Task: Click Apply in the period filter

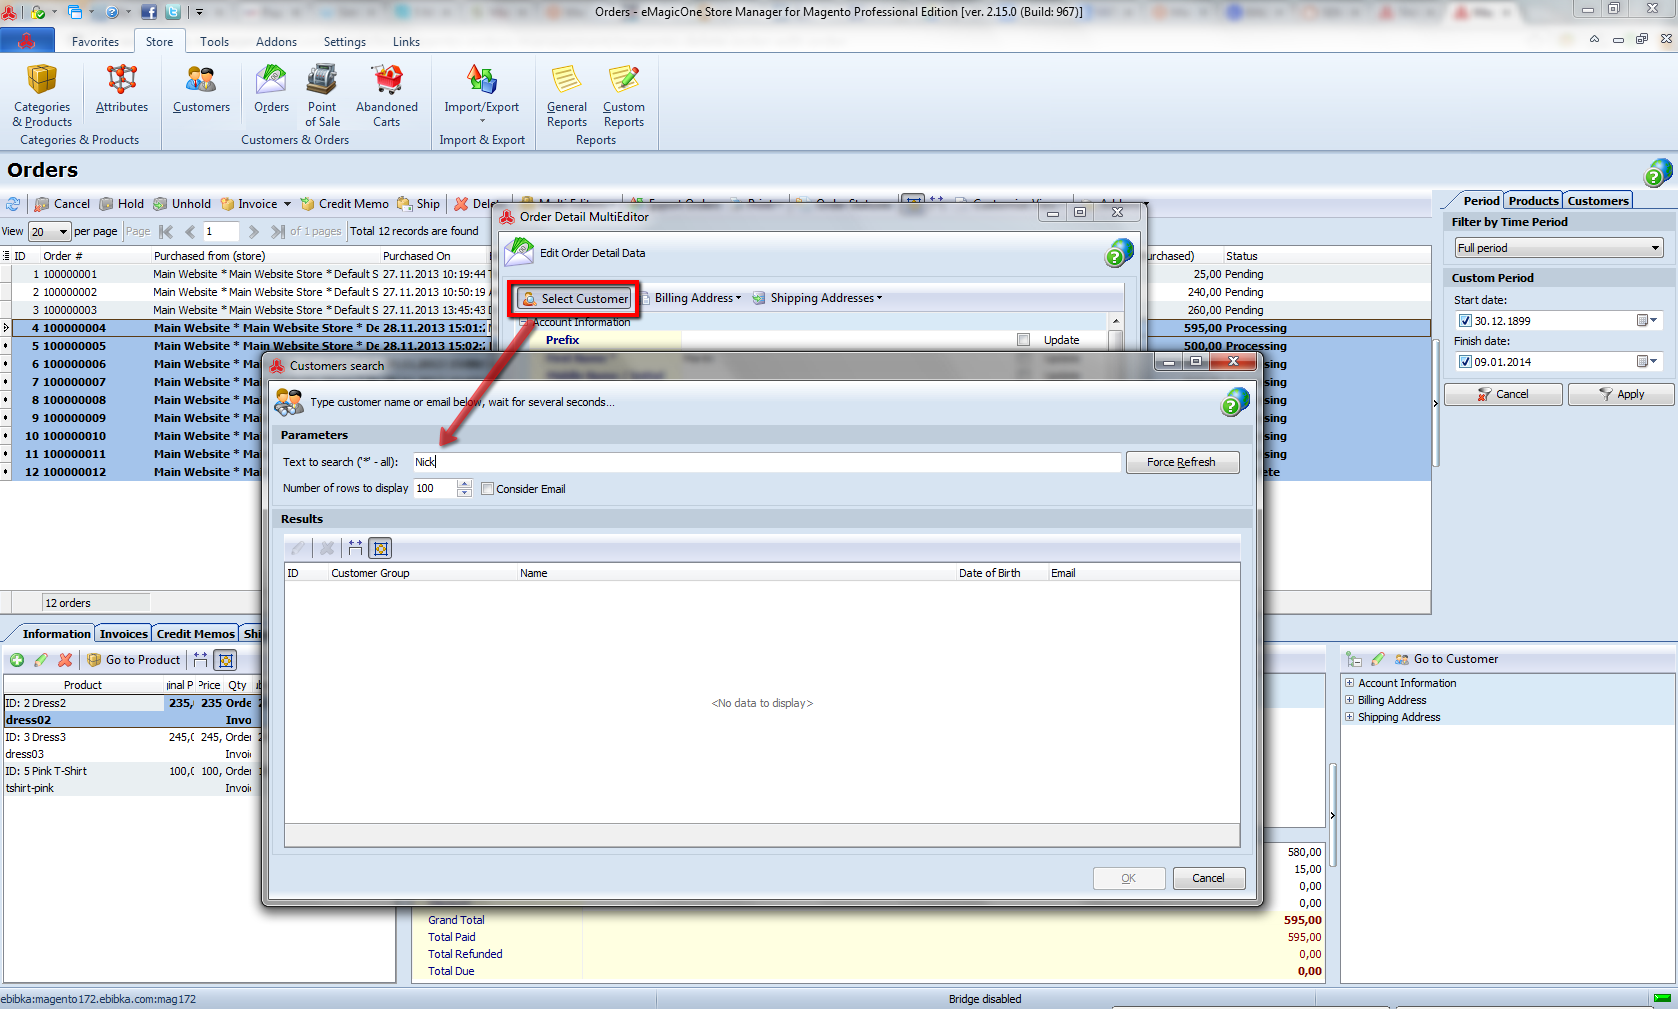Action: point(1621,394)
